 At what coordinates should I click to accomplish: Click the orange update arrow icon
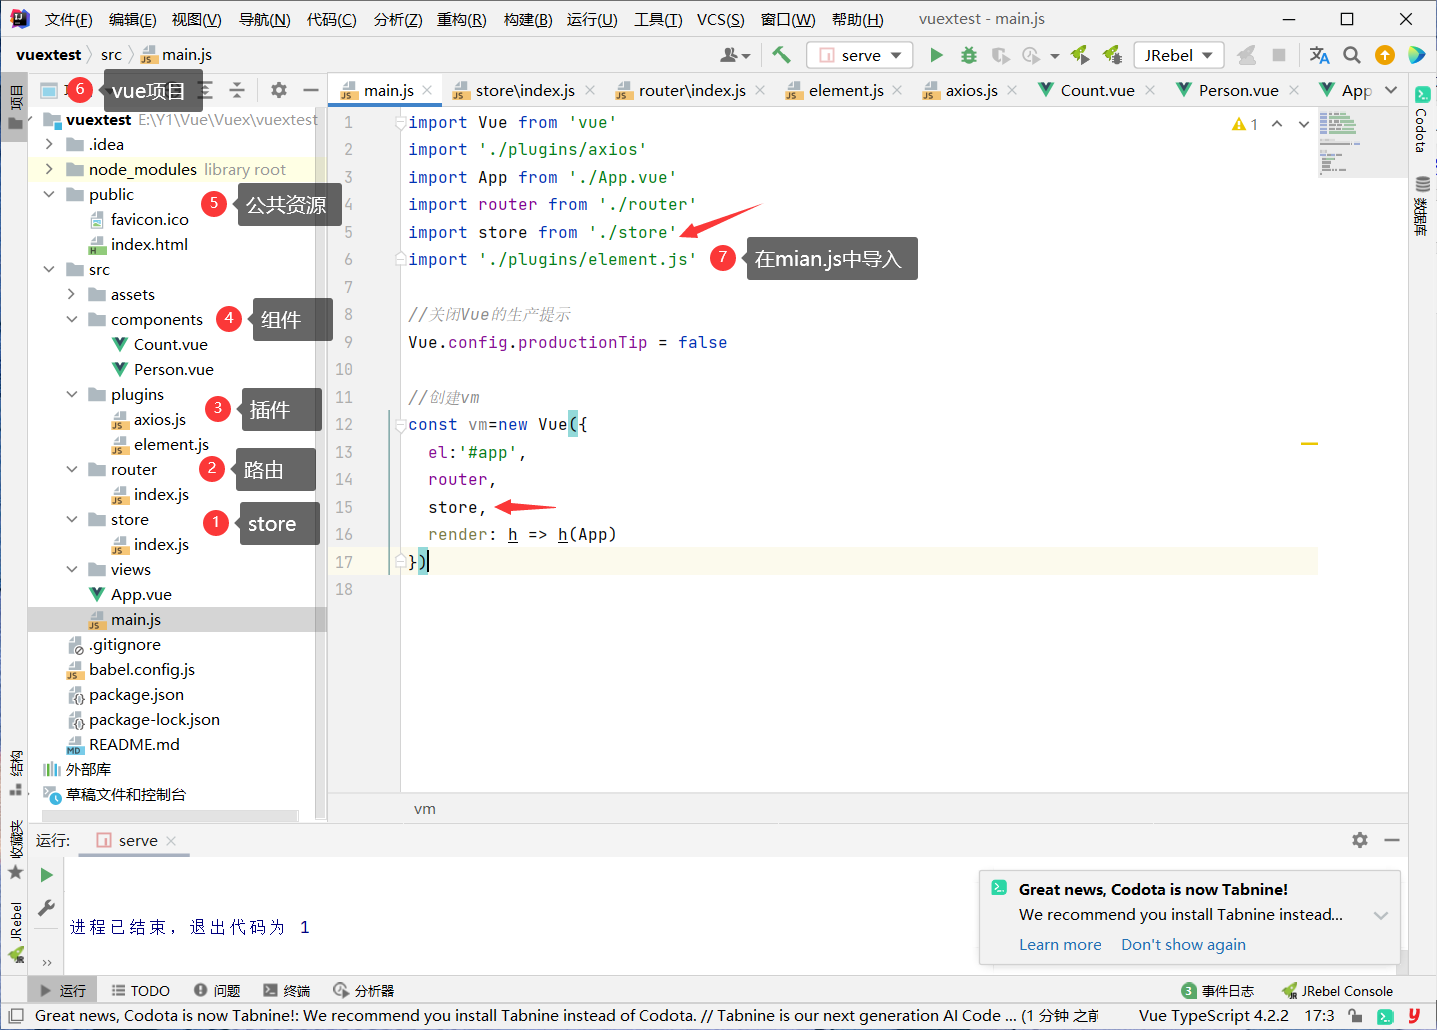(1385, 55)
